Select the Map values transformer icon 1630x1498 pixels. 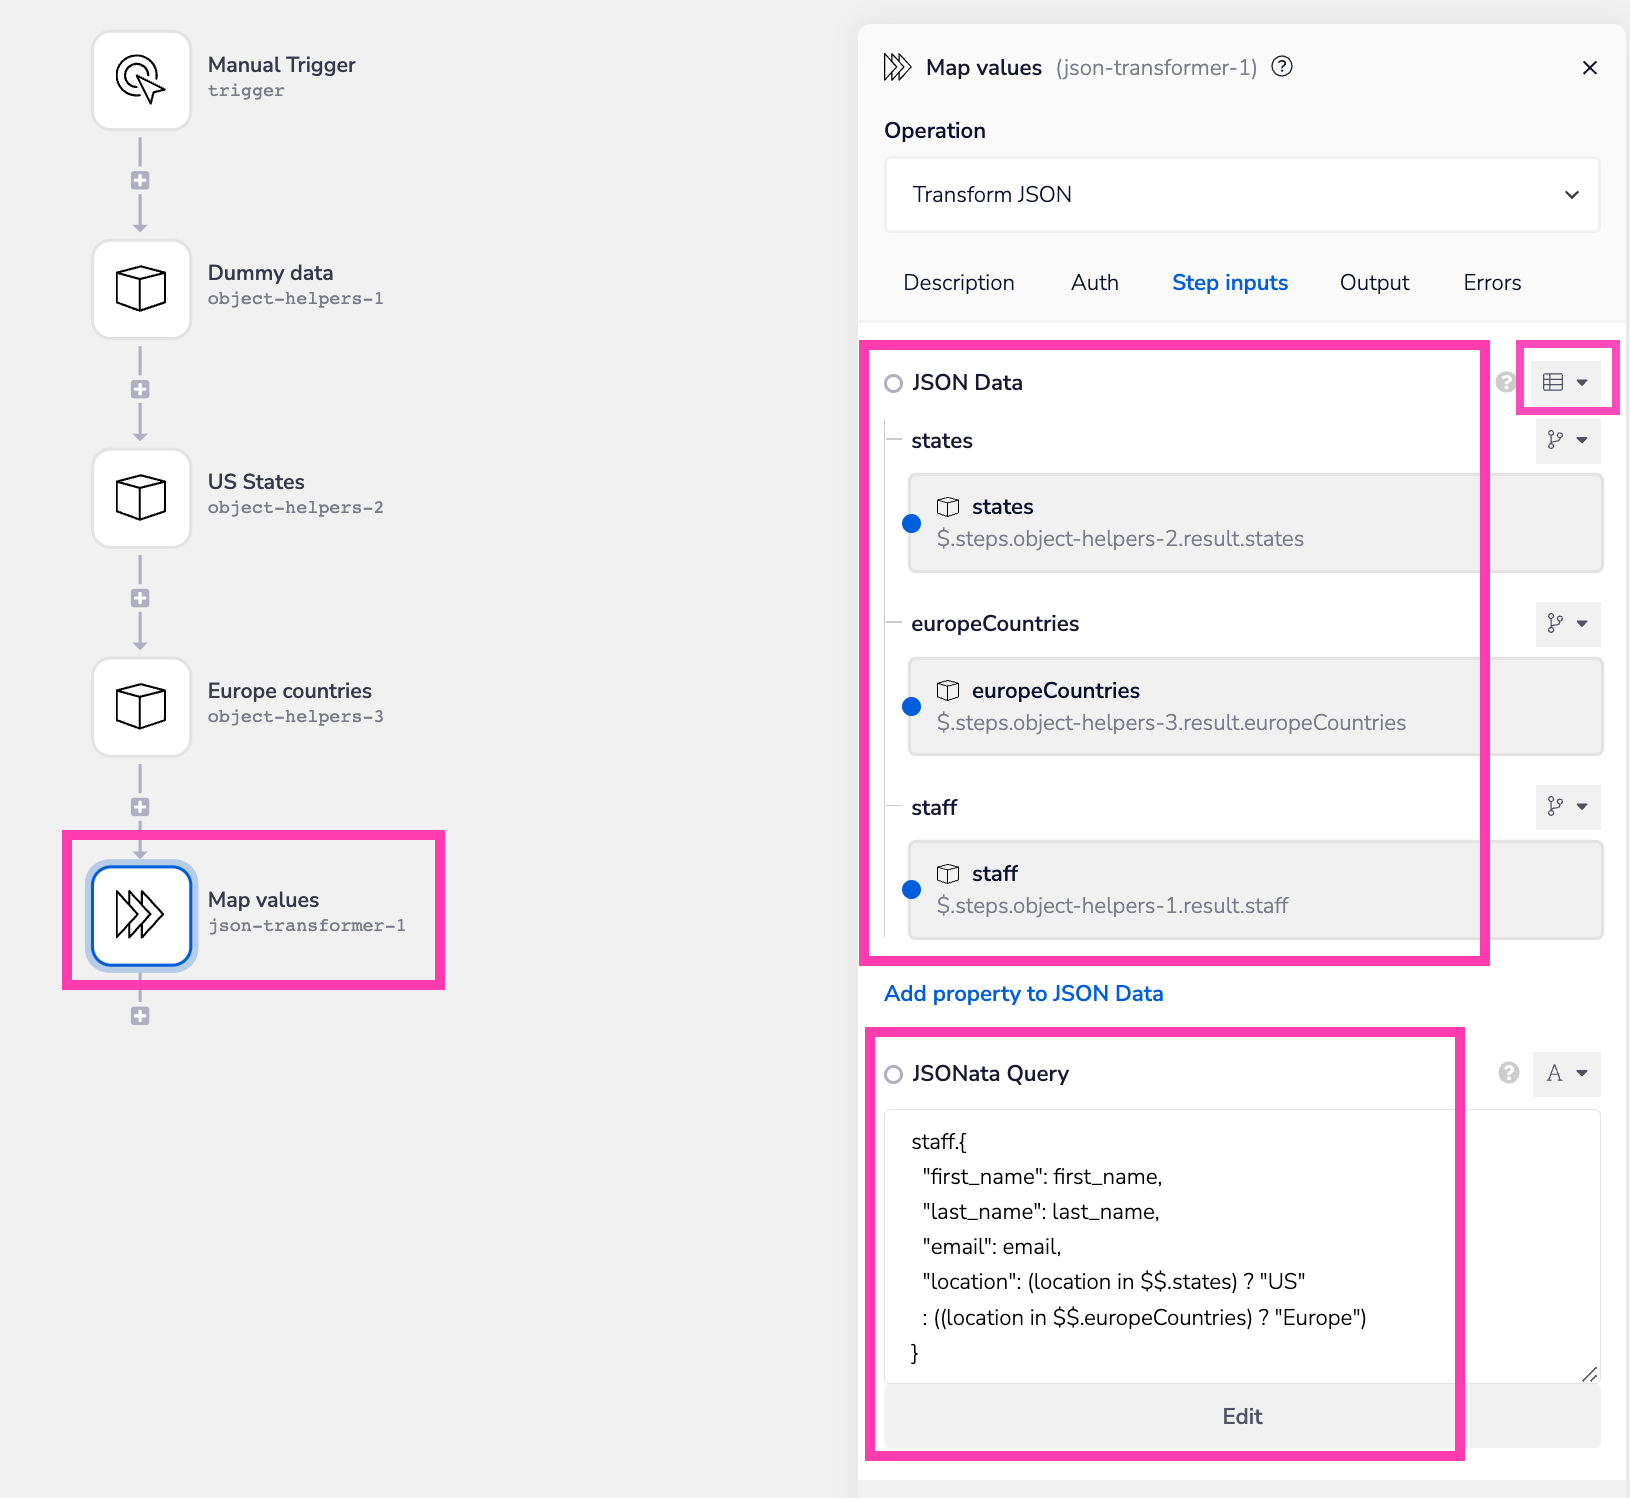pyautogui.click(x=141, y=915)
